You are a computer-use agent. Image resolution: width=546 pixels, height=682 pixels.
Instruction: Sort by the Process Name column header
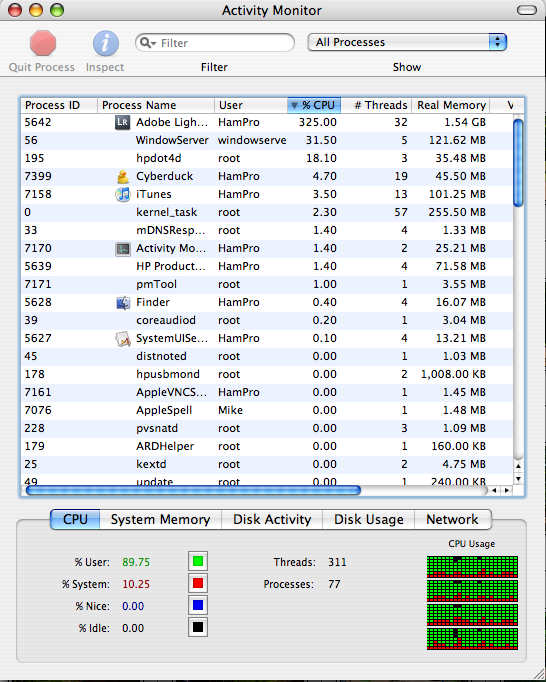coord(156,105)
